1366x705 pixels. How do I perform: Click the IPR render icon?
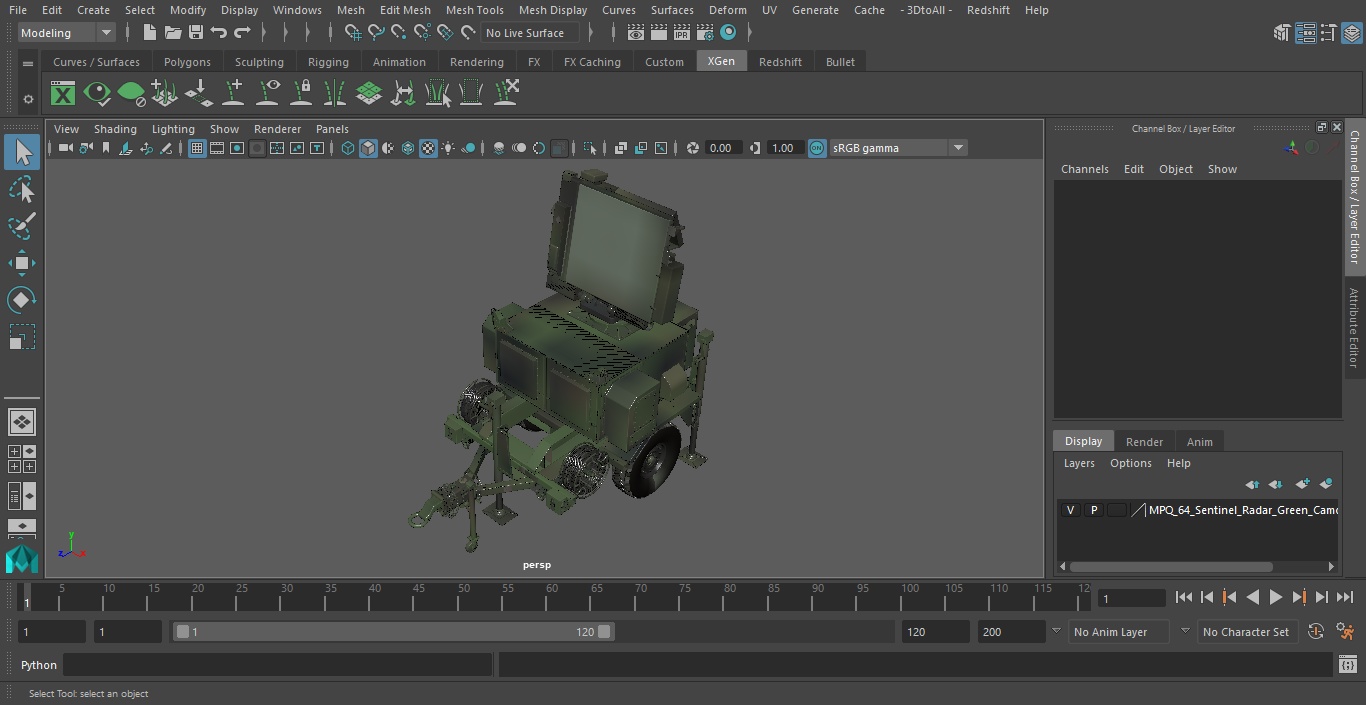tap(682, 33)
